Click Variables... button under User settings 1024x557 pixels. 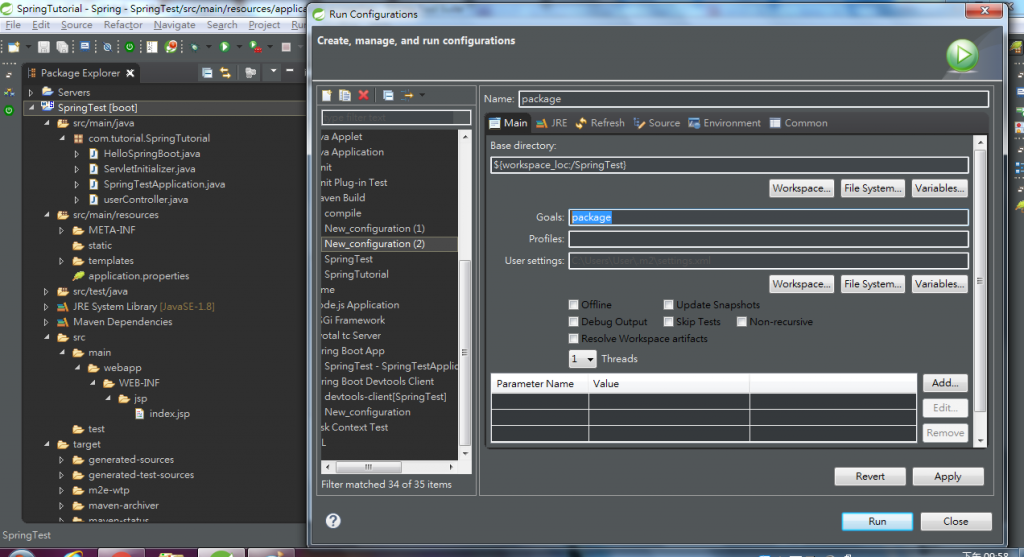coord(940,283)
